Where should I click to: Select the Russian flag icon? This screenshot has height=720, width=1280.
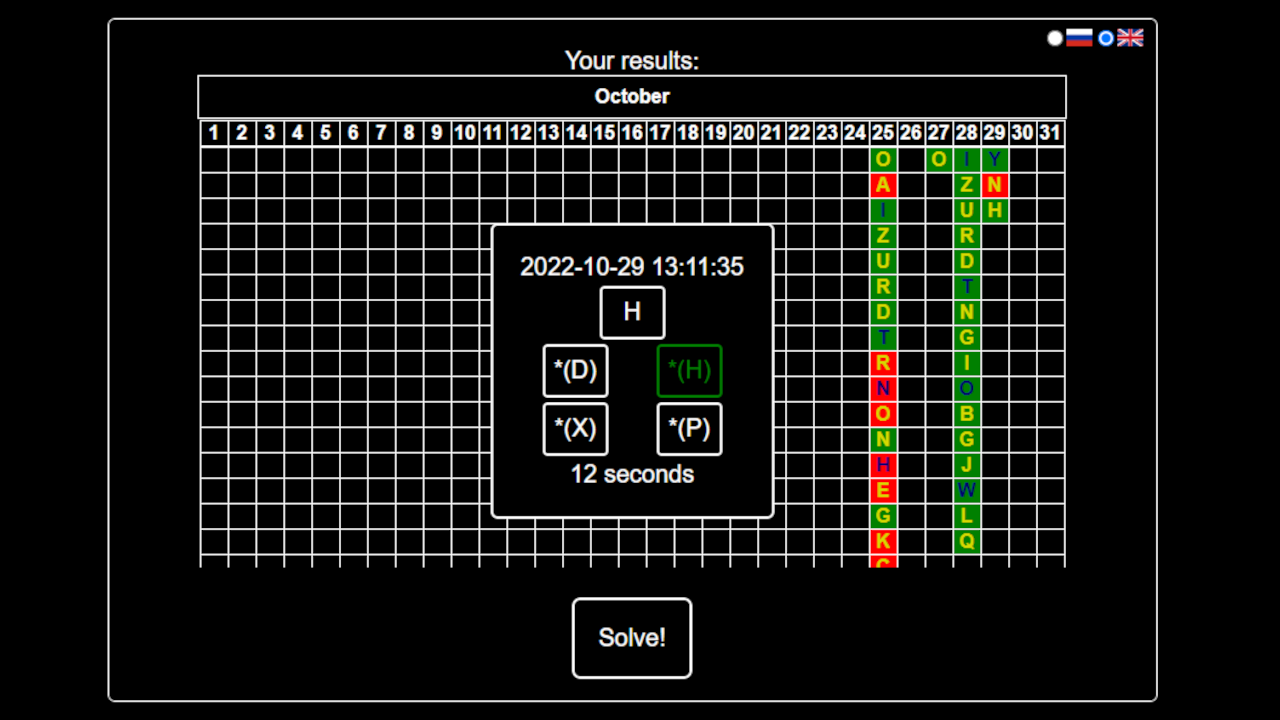point(1079,38)
